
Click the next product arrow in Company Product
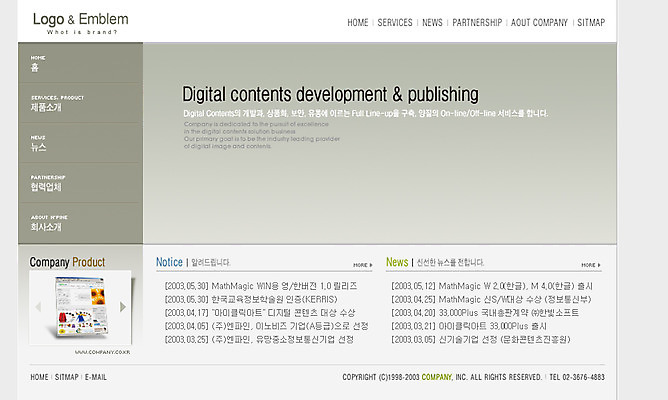123,307
